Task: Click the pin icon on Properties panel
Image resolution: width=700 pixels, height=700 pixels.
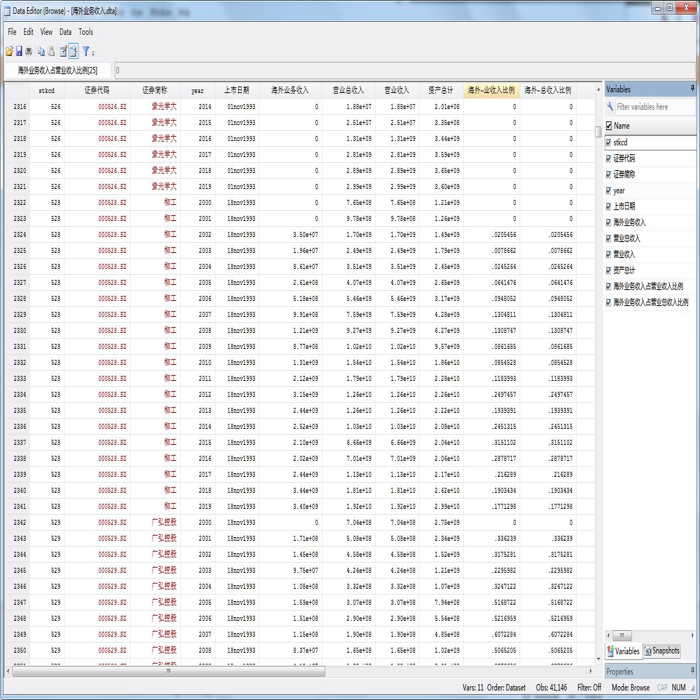Action: (x=692, y=671)
